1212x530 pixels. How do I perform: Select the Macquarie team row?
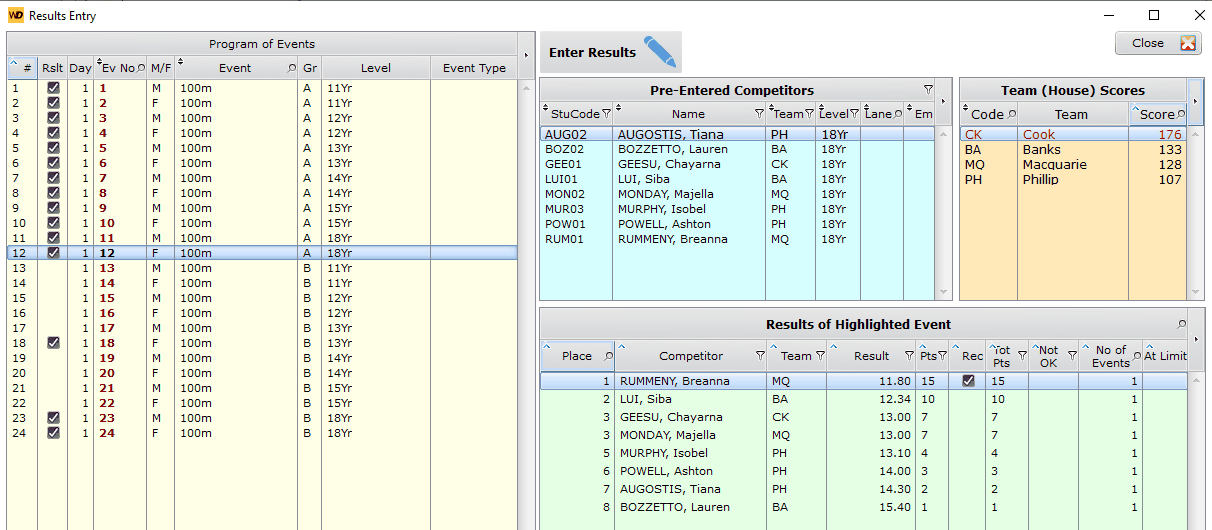1073,164
